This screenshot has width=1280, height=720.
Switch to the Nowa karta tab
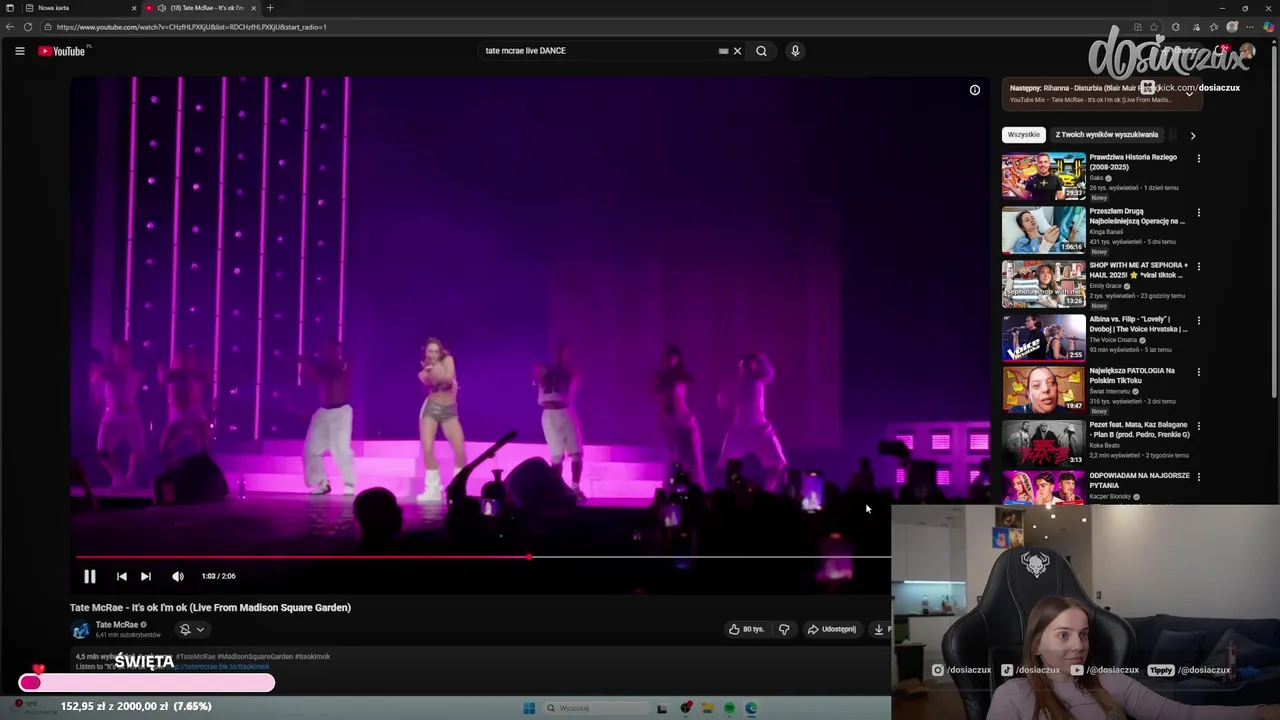(x=80, y=8)
